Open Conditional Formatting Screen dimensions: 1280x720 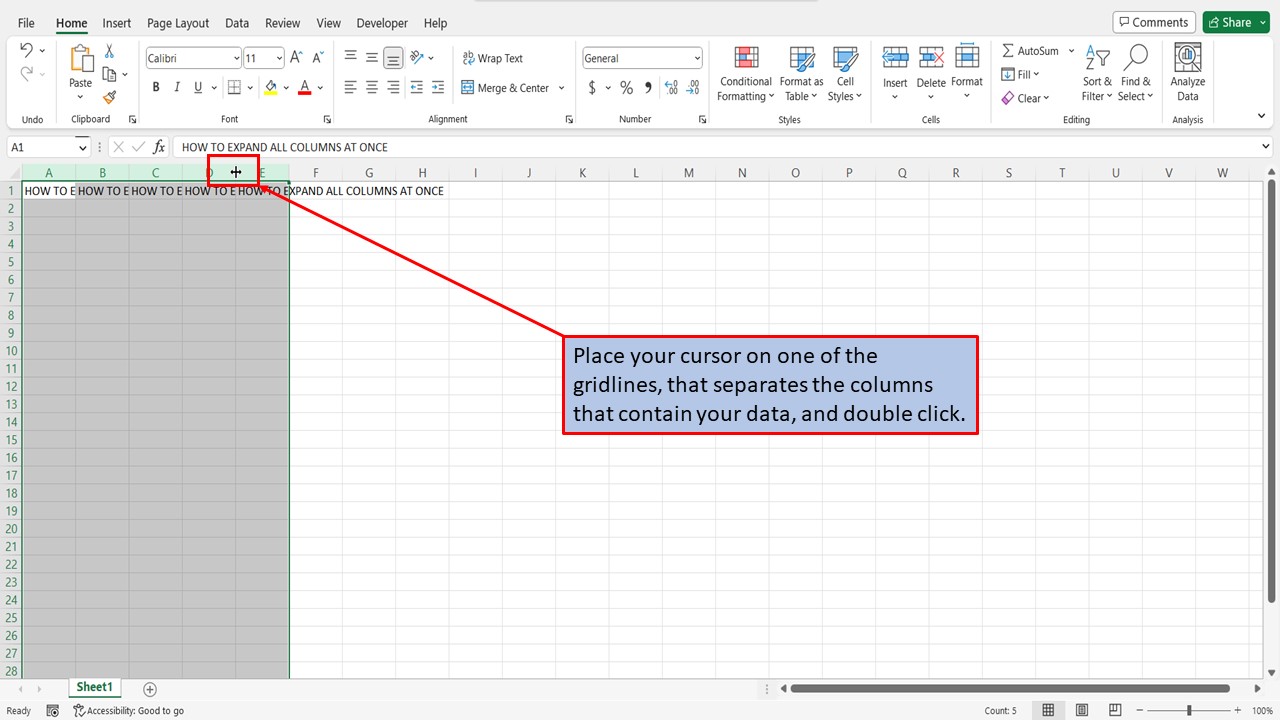point(745,73)
